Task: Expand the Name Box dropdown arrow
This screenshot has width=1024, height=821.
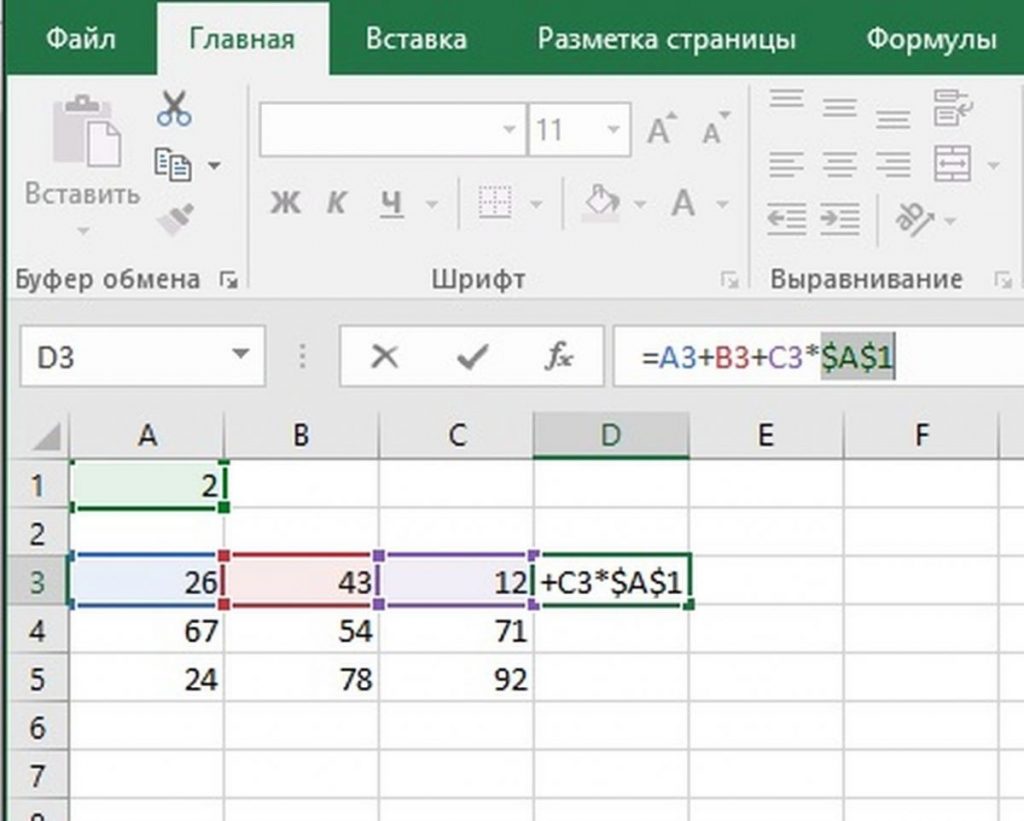Action: [x=240, y=356]
